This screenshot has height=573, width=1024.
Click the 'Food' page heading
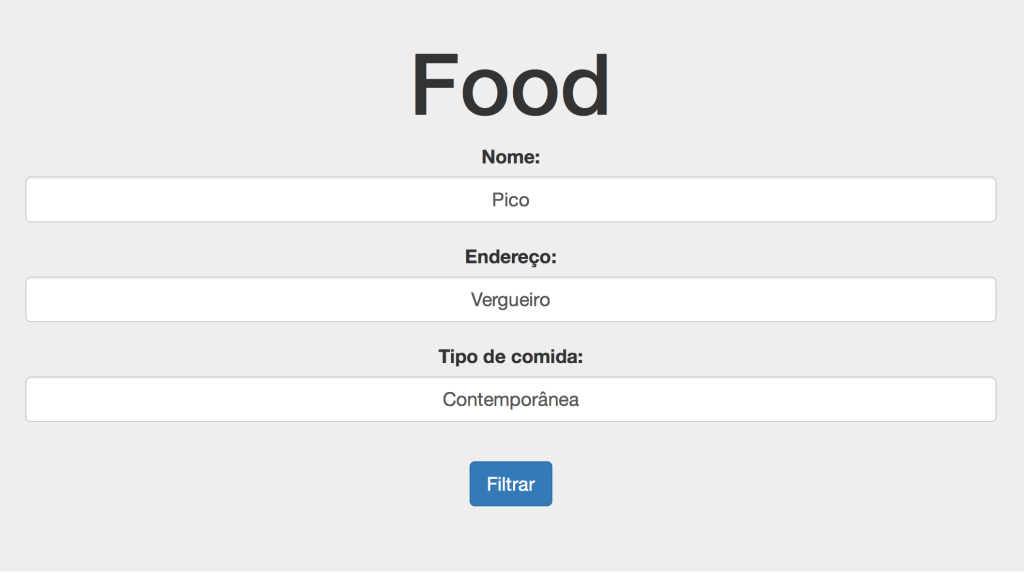point(510,86)
